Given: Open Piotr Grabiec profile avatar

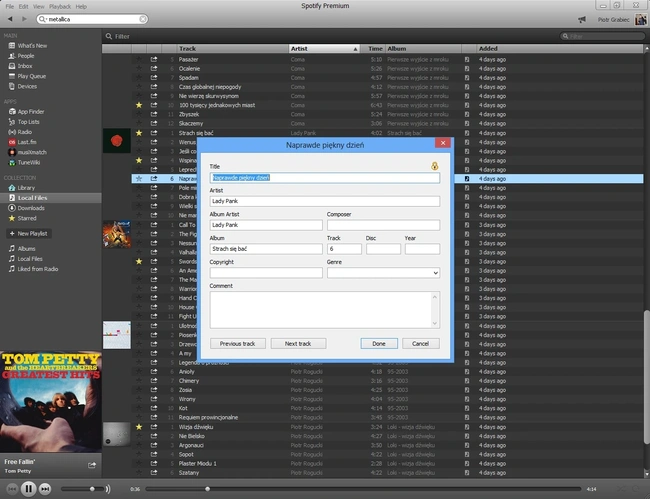Looking at the screenshot, I should click(x=640, y=19).
